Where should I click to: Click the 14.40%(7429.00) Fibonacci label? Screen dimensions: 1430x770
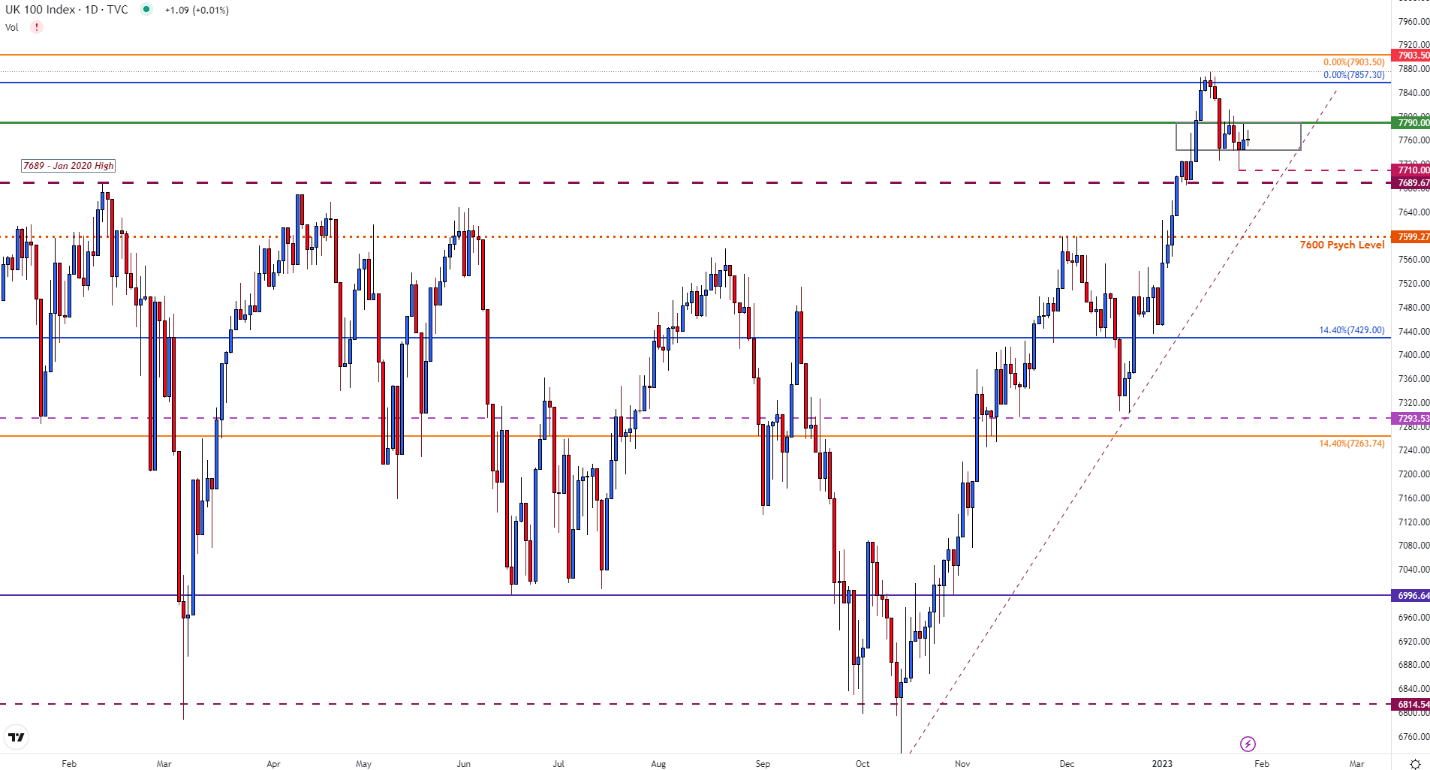pos(1352,330)
